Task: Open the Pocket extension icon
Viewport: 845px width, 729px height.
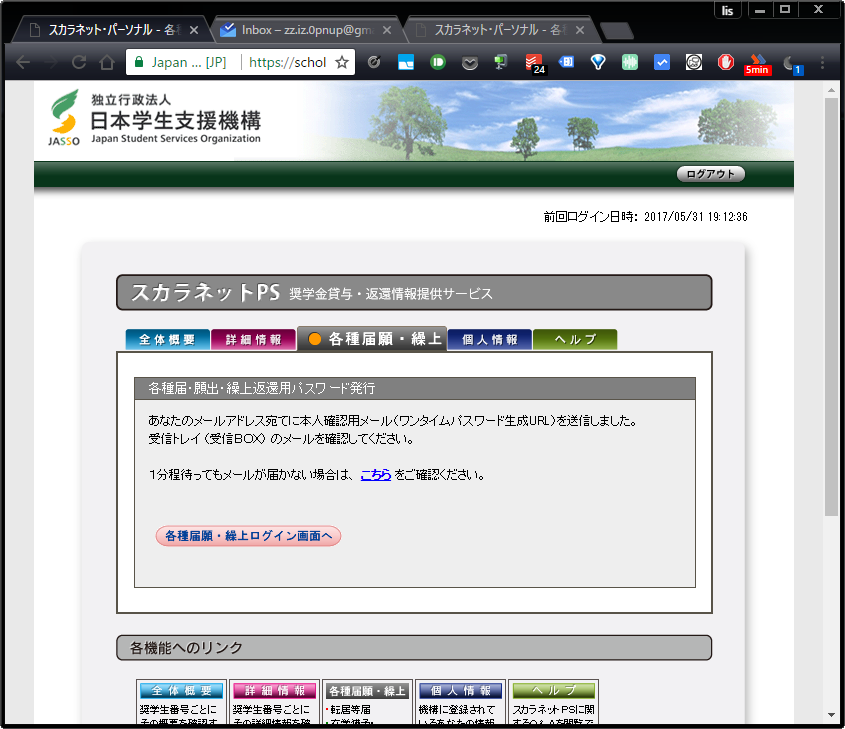Action: tap(470, 63)
